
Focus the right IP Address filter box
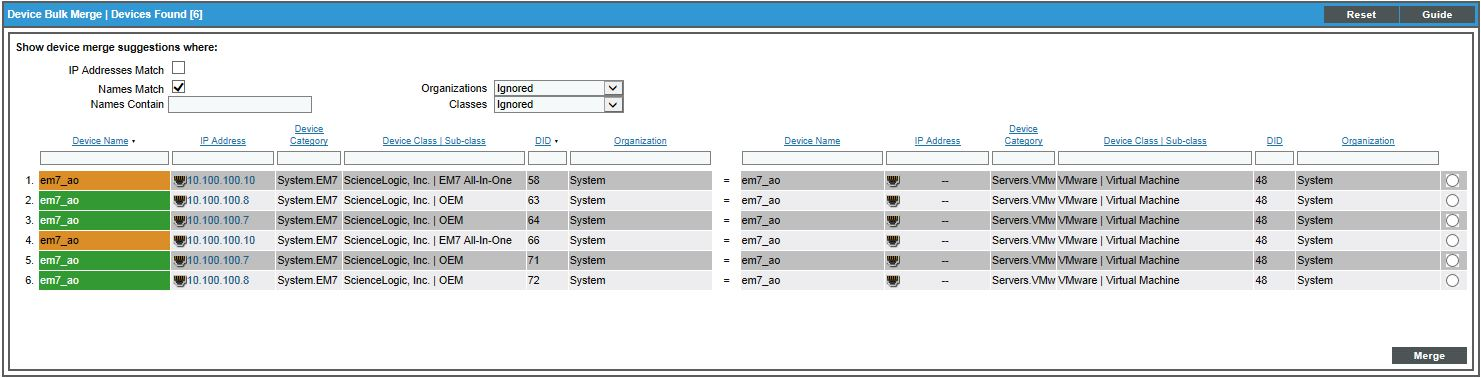937,158
